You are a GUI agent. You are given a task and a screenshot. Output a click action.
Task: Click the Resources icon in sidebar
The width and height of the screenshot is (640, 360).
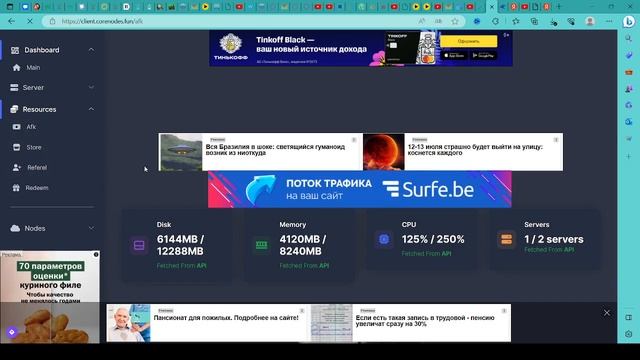(x=14, y=109)
